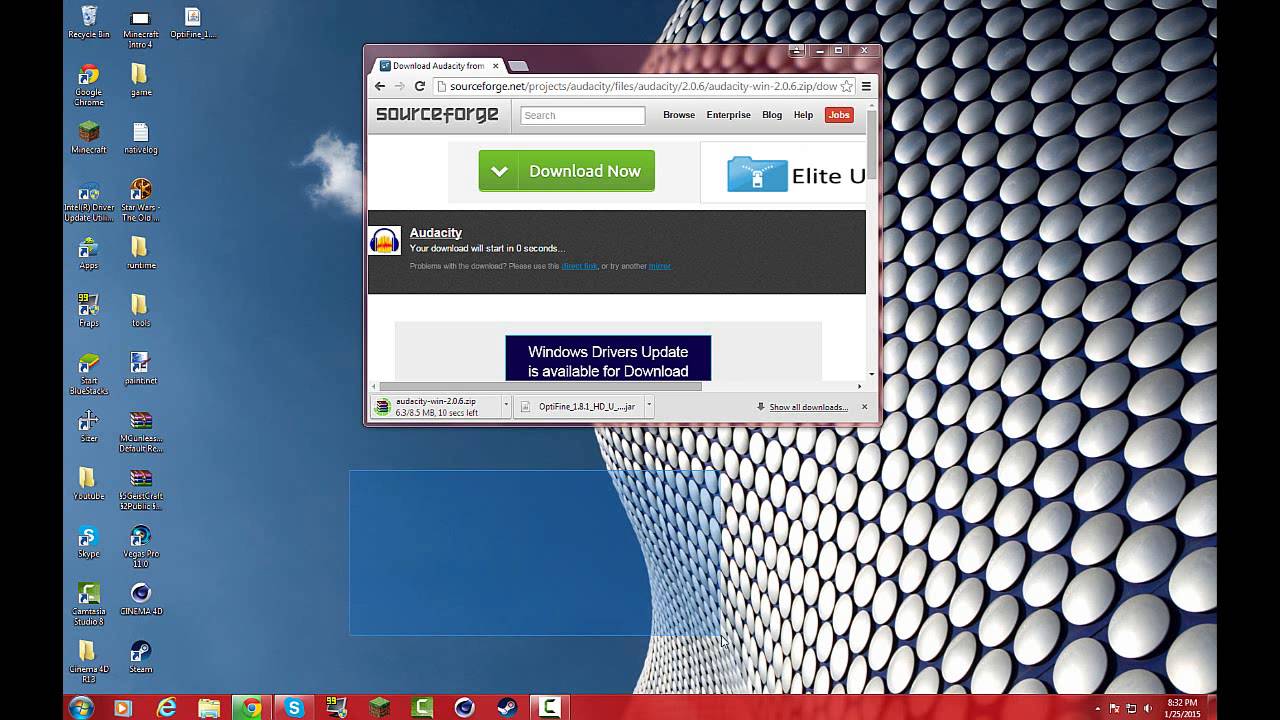The height and width of the screenshot is (720, 1280).
Task: Launch the Skype desktop shortcut
Action: pos(89,541)
